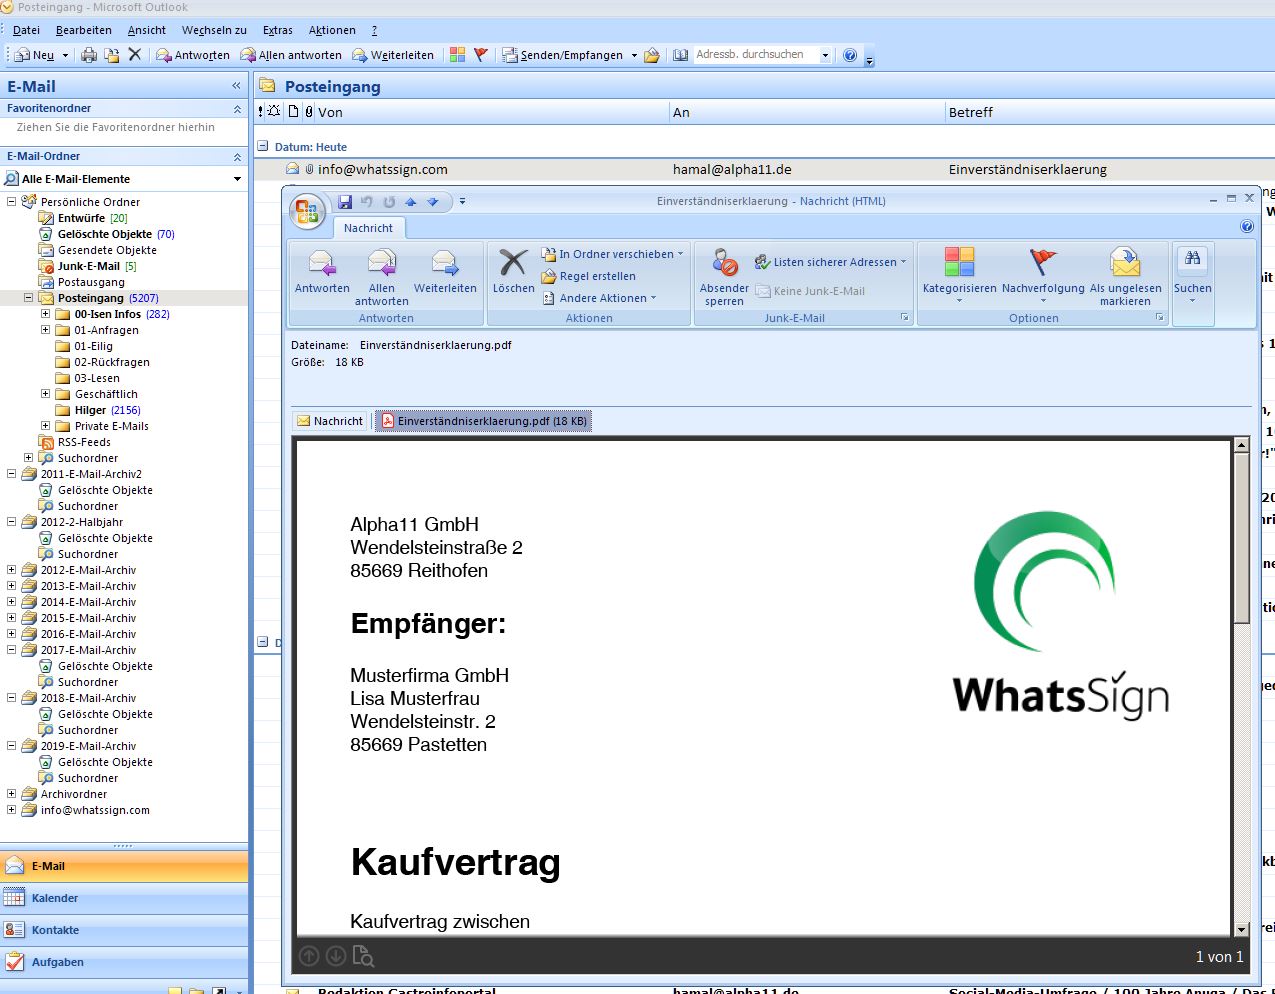Viewport: 1275px width, 994px height.
Task: Sort inbox by attachment paperclip column icon
Action: (309, 112)
